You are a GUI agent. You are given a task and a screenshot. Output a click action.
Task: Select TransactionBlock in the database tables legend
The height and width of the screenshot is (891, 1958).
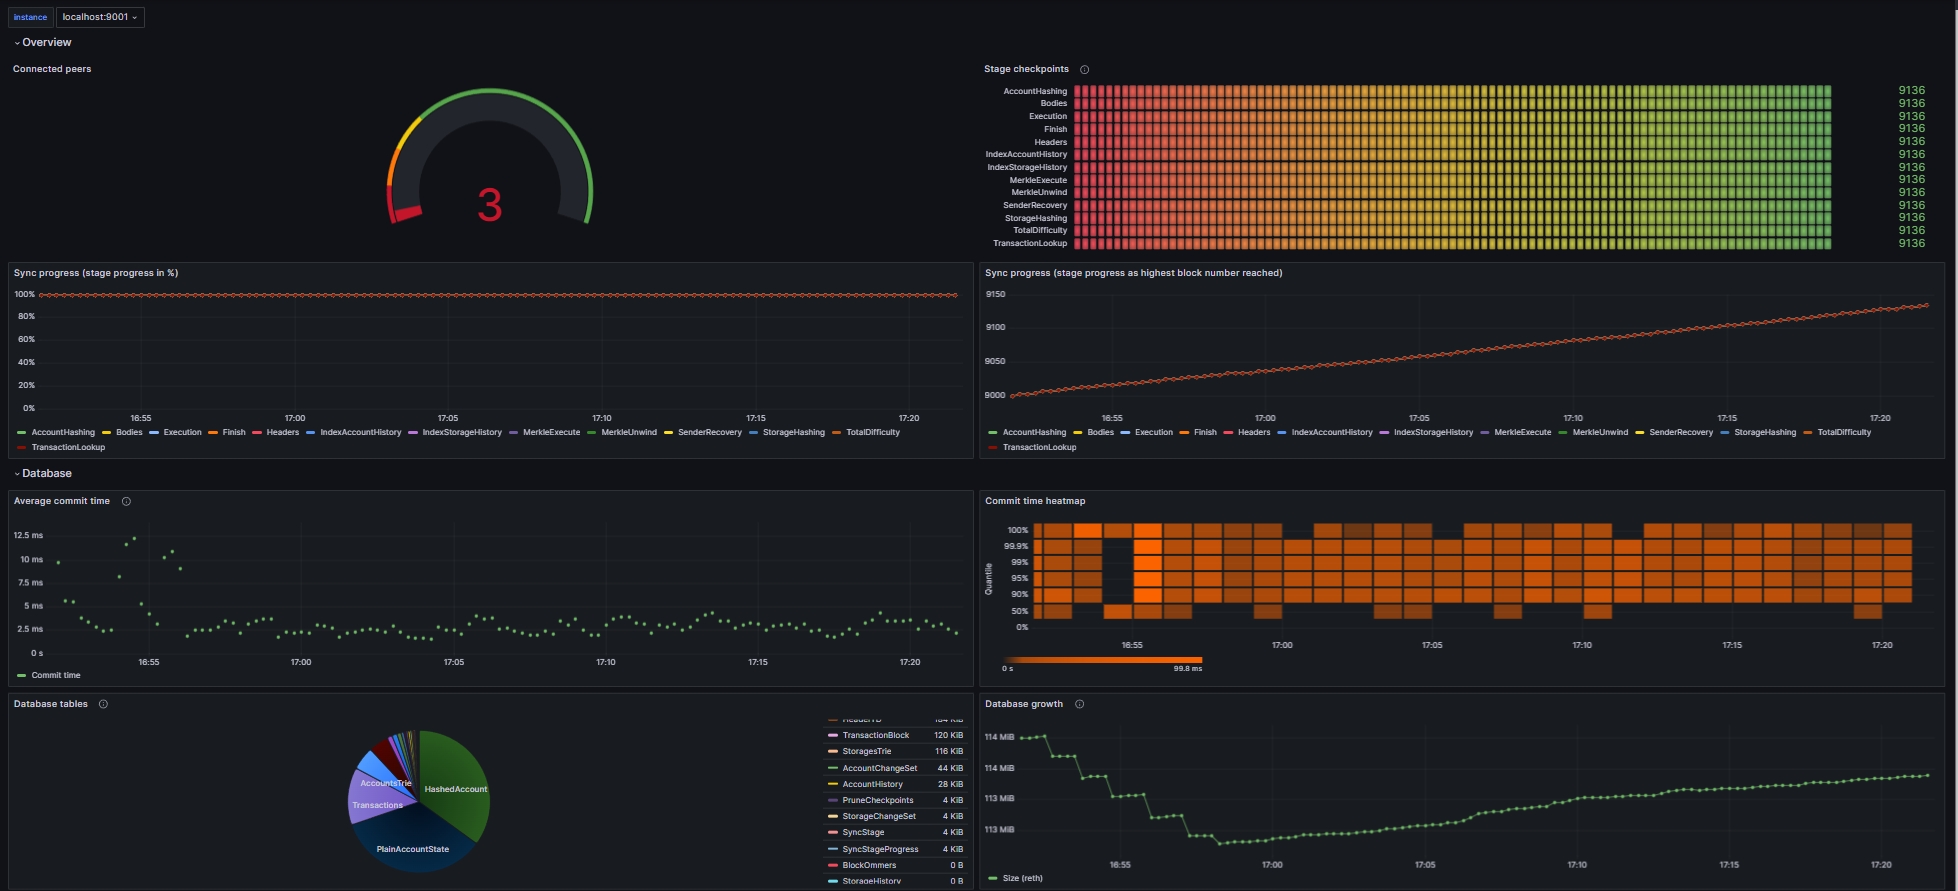point(875,735)
